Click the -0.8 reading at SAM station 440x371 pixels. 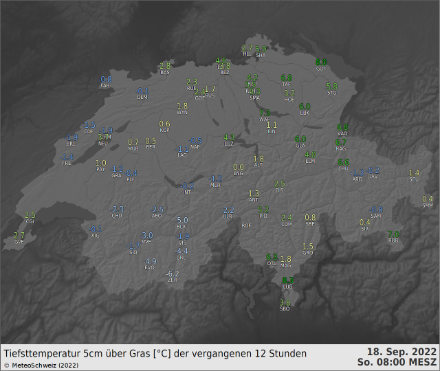click(376, 209)
